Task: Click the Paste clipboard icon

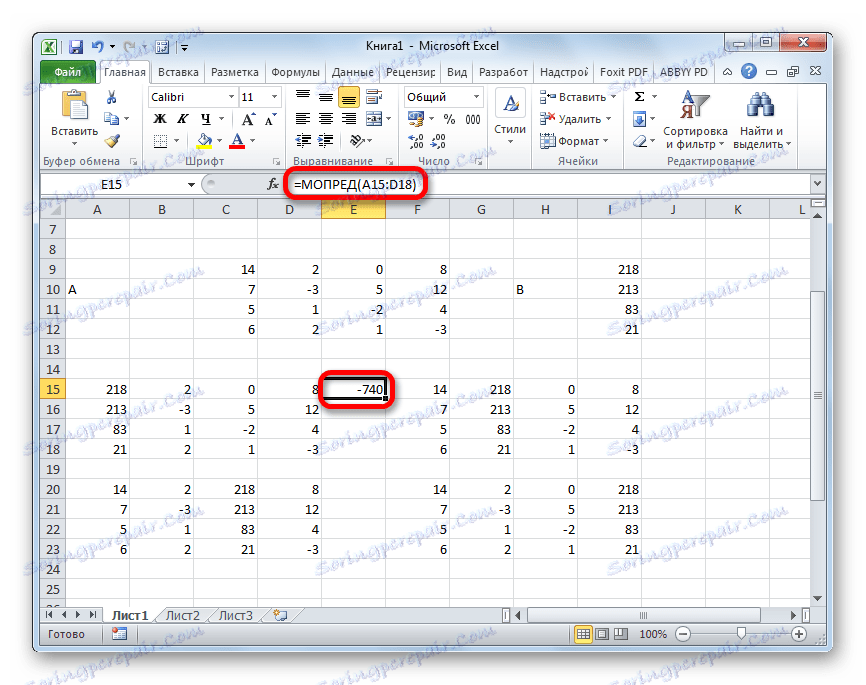Action: [x=75, y=105]
